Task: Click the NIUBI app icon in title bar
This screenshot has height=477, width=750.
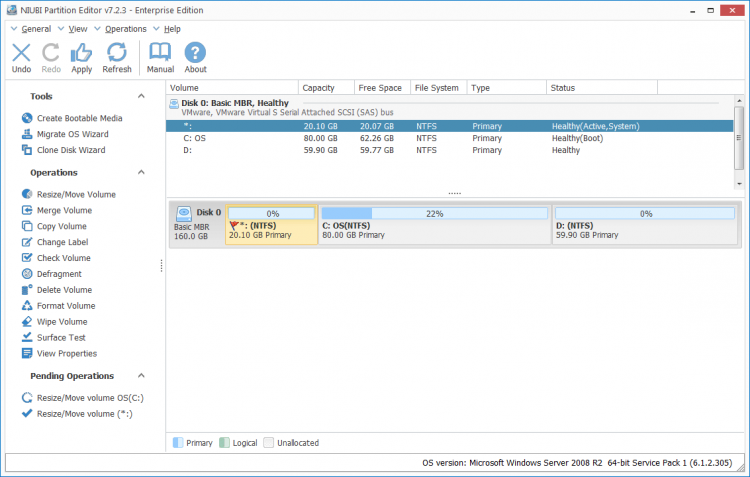Action: pyautogui.click(x=12, y=10)
